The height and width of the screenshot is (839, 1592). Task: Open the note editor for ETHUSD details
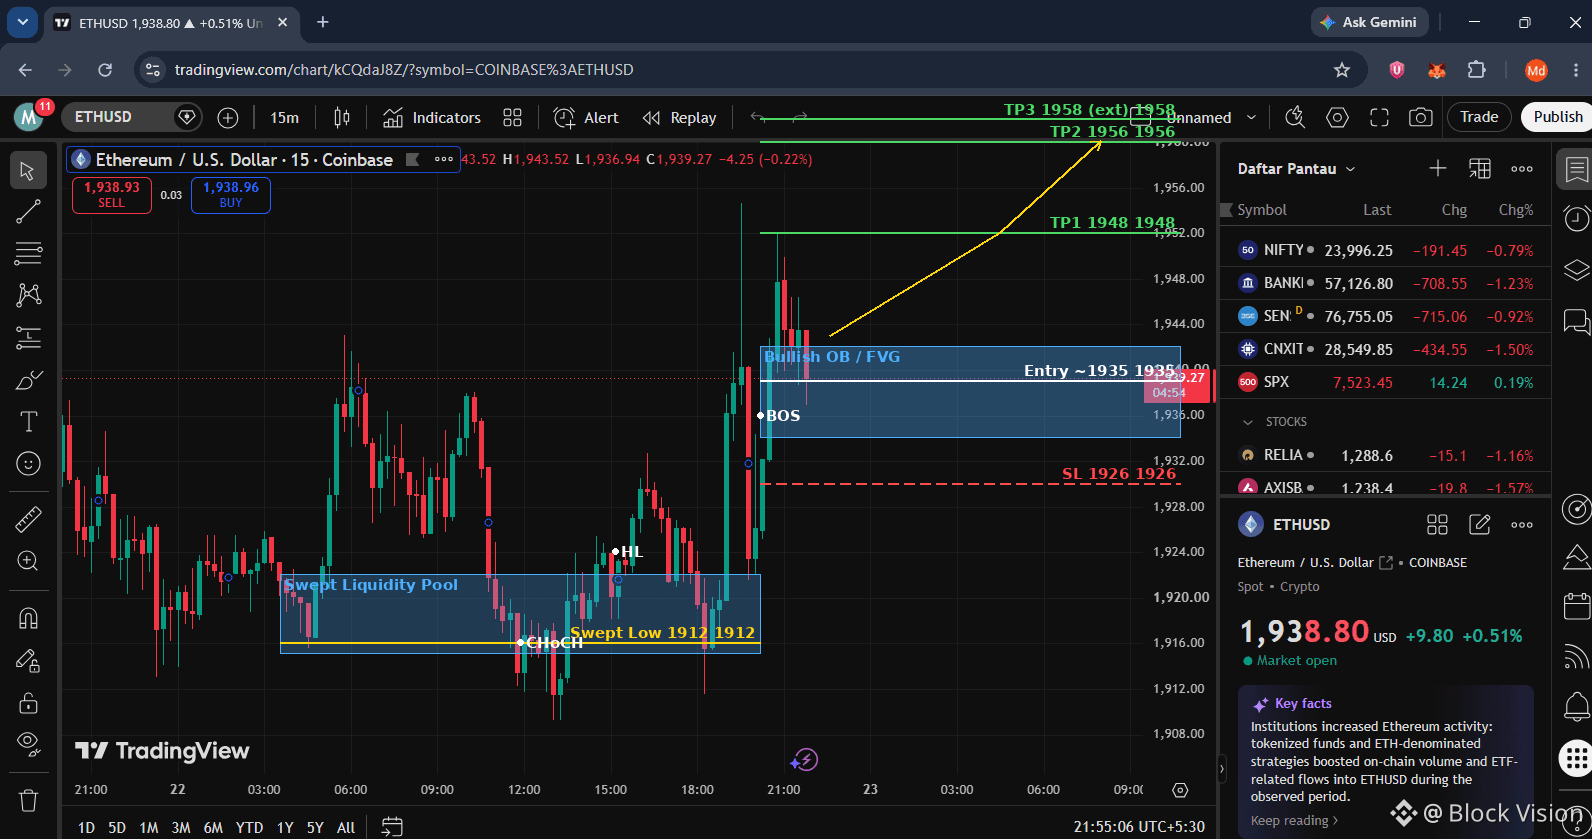tap(1480, 524)
